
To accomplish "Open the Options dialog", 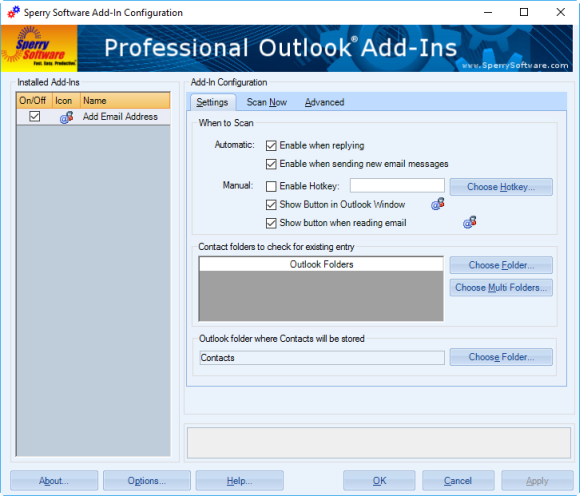I will coord(147,480).
